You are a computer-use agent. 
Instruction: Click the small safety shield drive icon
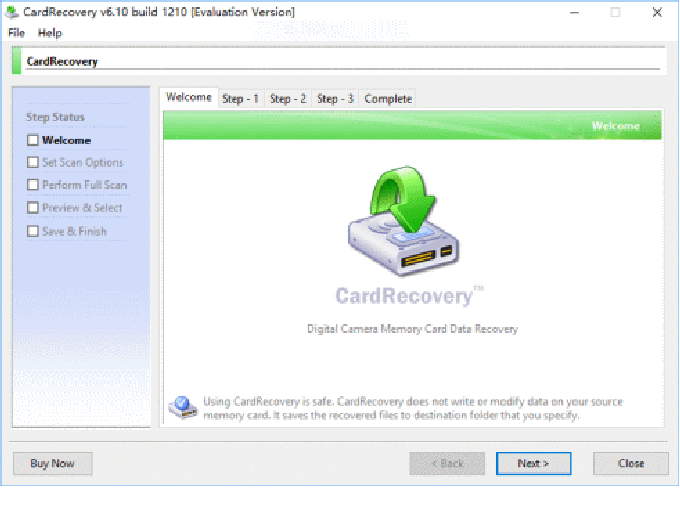click(183, 408)
